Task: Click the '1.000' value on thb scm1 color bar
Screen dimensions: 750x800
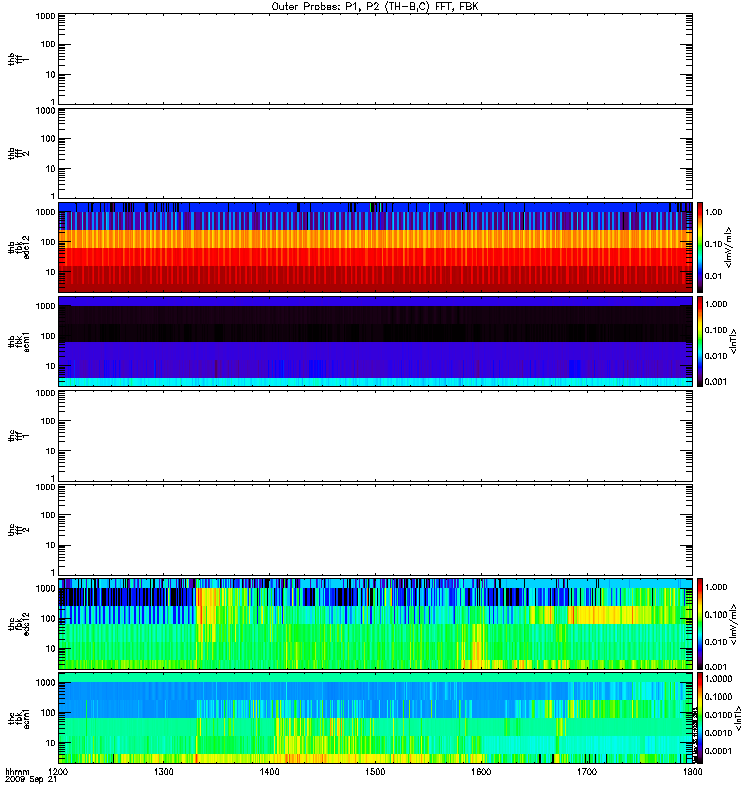Action: pyautogui.click(x=716, y=304)
